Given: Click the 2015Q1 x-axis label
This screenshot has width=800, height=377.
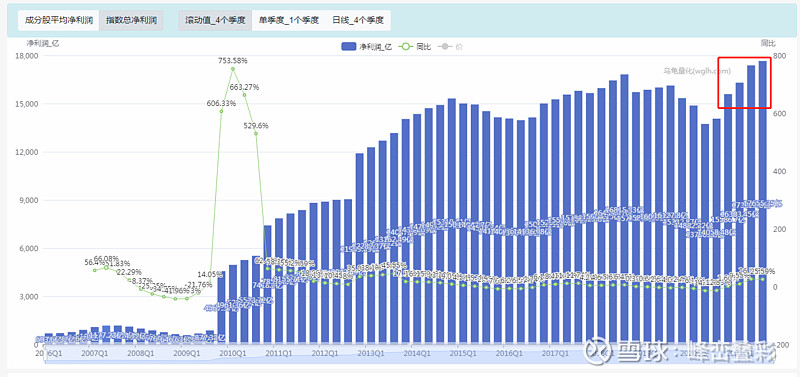Looking at the screenshot, I should click(463, 353).
